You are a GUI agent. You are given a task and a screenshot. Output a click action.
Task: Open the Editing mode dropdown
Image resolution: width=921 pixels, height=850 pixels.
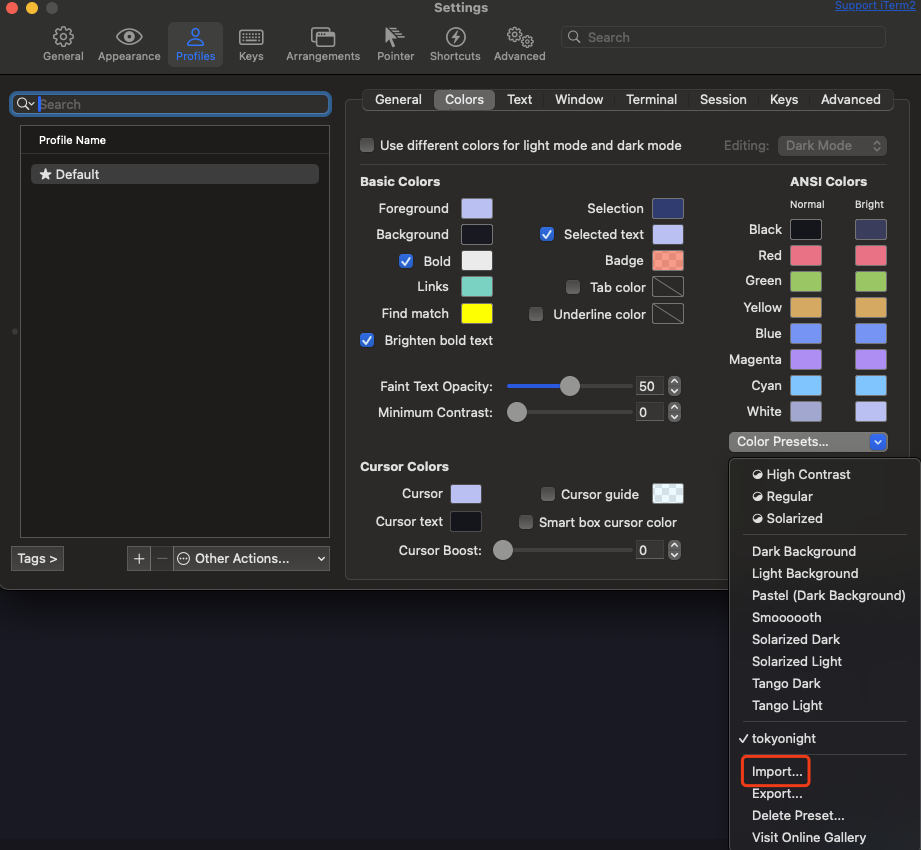pyautogui.click(x=832, y=145)
